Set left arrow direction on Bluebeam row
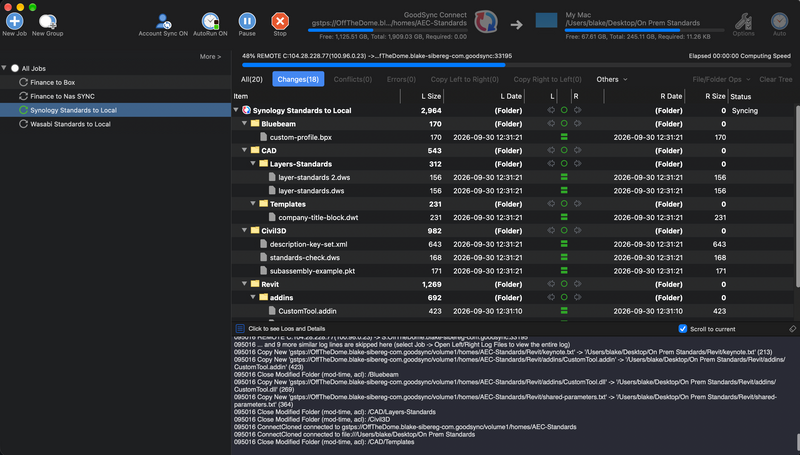800x455 pixels. point(551,123)
